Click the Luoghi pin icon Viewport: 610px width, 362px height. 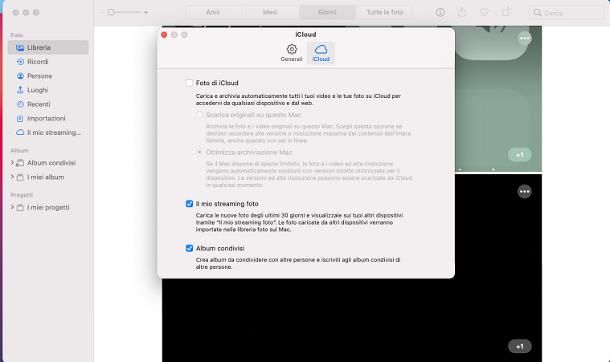(20, 90)
